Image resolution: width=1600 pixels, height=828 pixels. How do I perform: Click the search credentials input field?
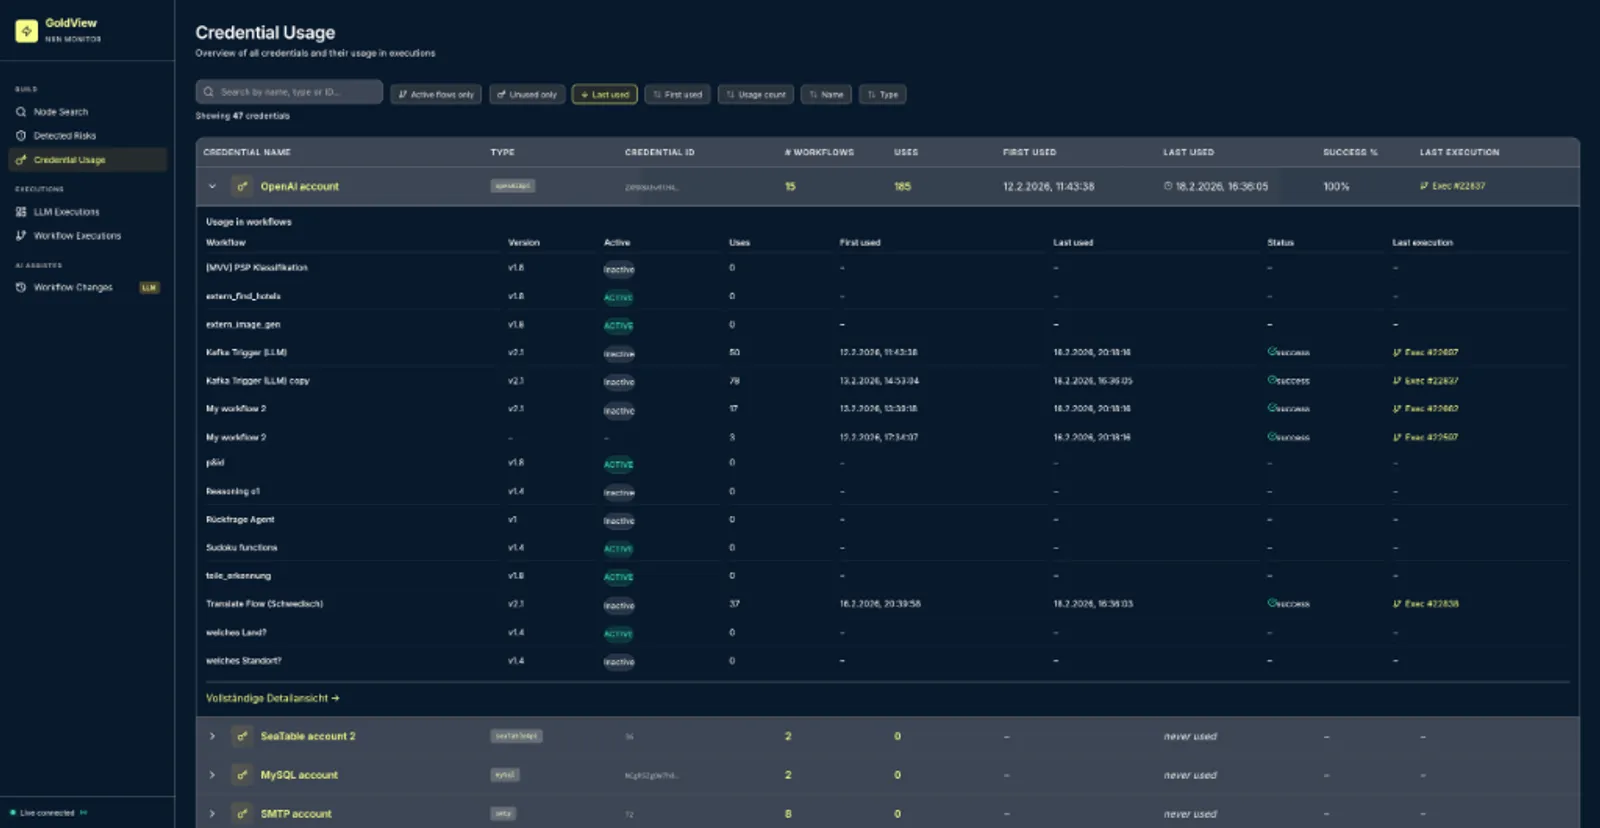pyautogui.click(x=289, y=92)
